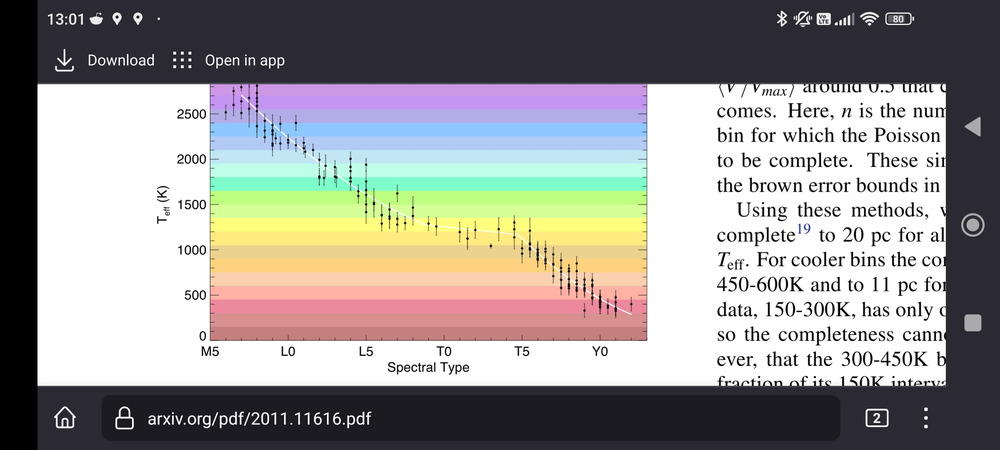Image resolution: width=1000 pixels, height=450 pixels.
Task: Tap the Download arrow icon
Action: tap(64, 61)
